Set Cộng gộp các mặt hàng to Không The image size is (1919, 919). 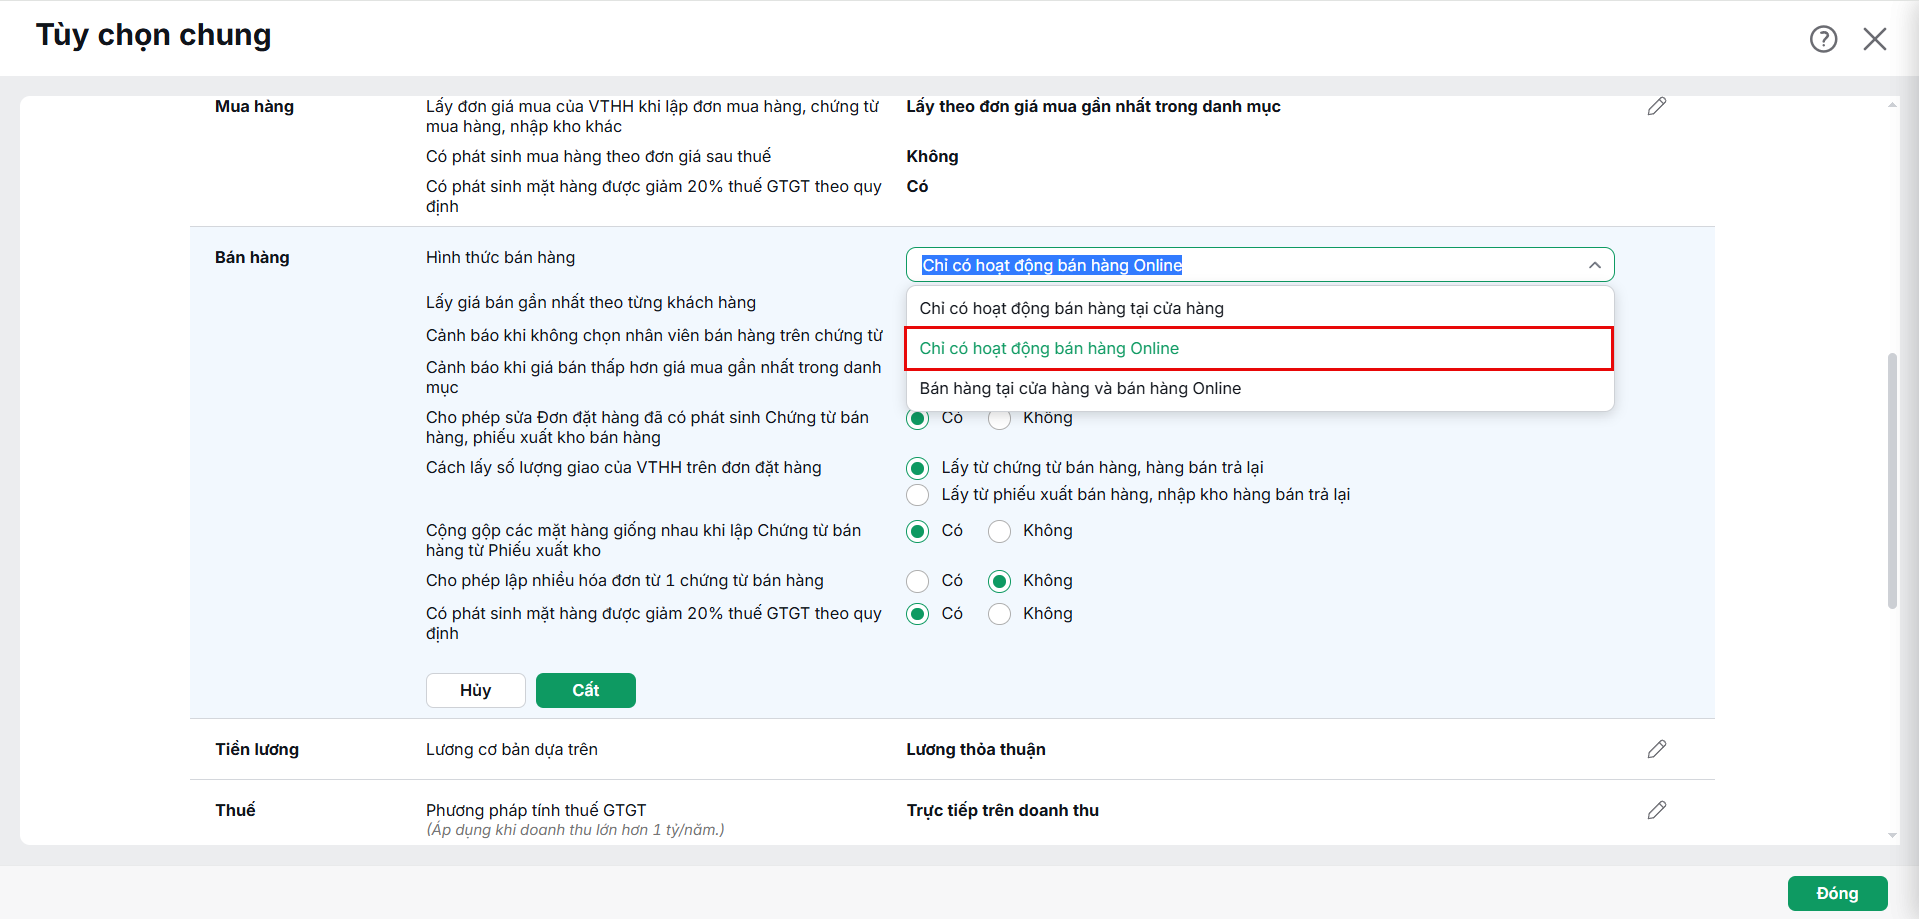(x=999, y=531)
